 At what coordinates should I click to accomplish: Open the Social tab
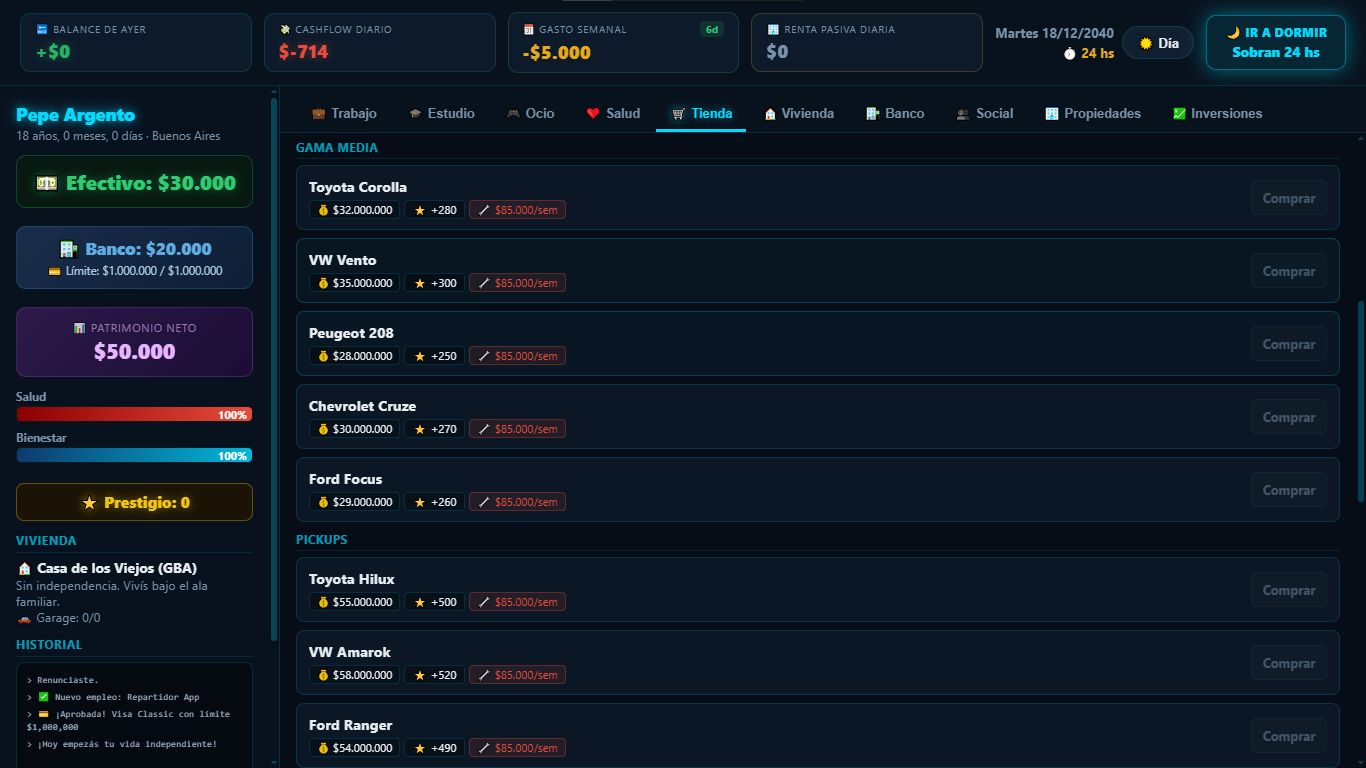click(984, 114)
